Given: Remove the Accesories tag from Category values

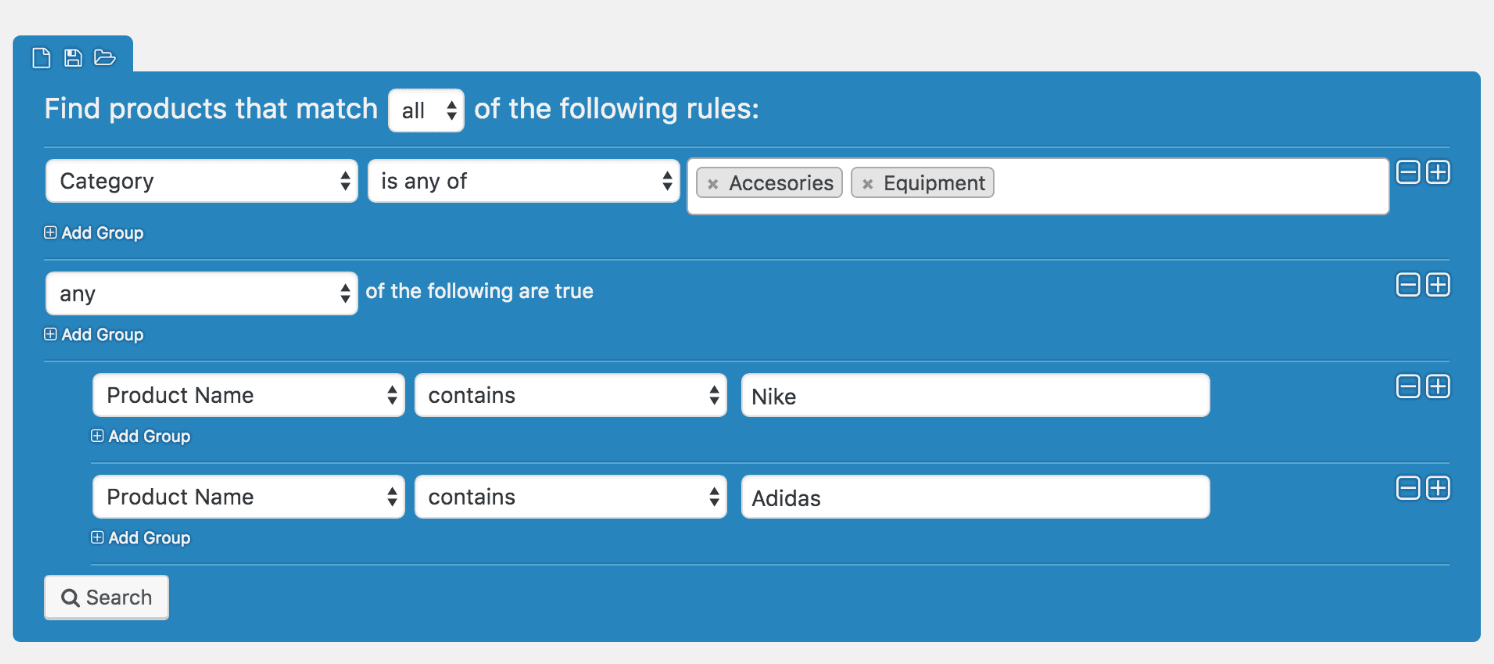Looking at the screenshot, I should 713,184.
